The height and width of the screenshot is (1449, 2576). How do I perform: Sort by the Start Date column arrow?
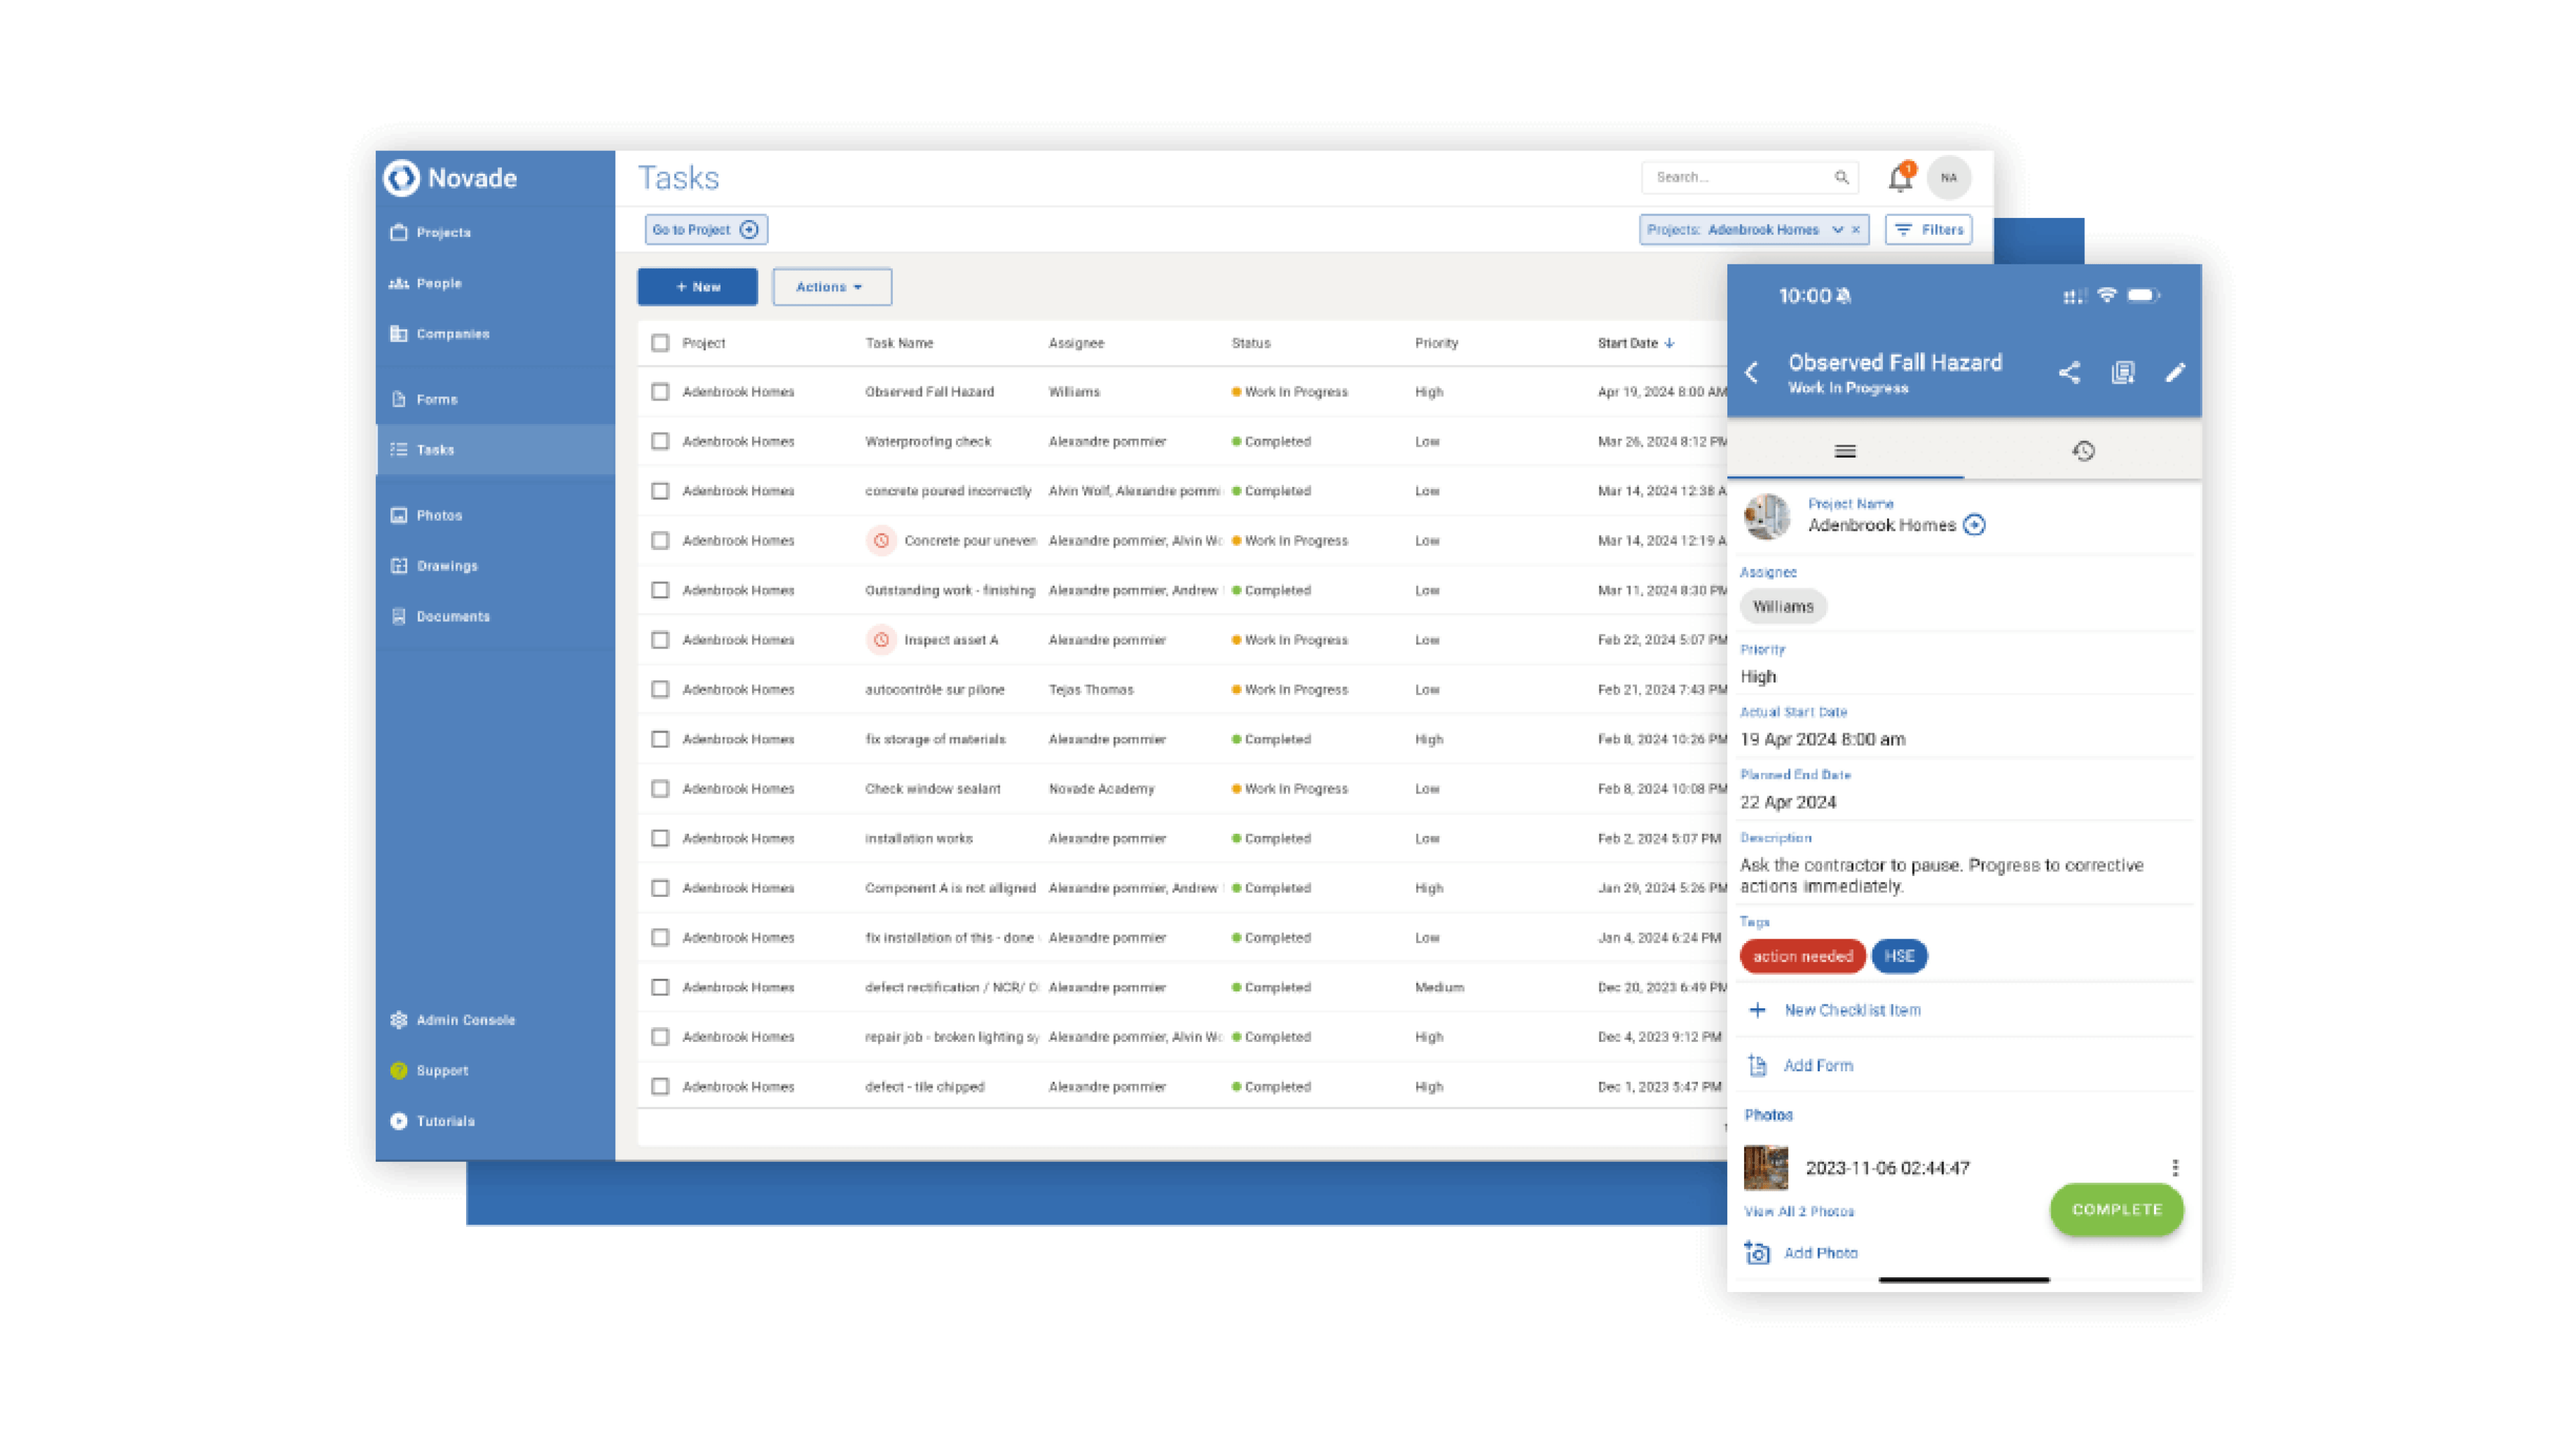click(x=1669, y=343)
